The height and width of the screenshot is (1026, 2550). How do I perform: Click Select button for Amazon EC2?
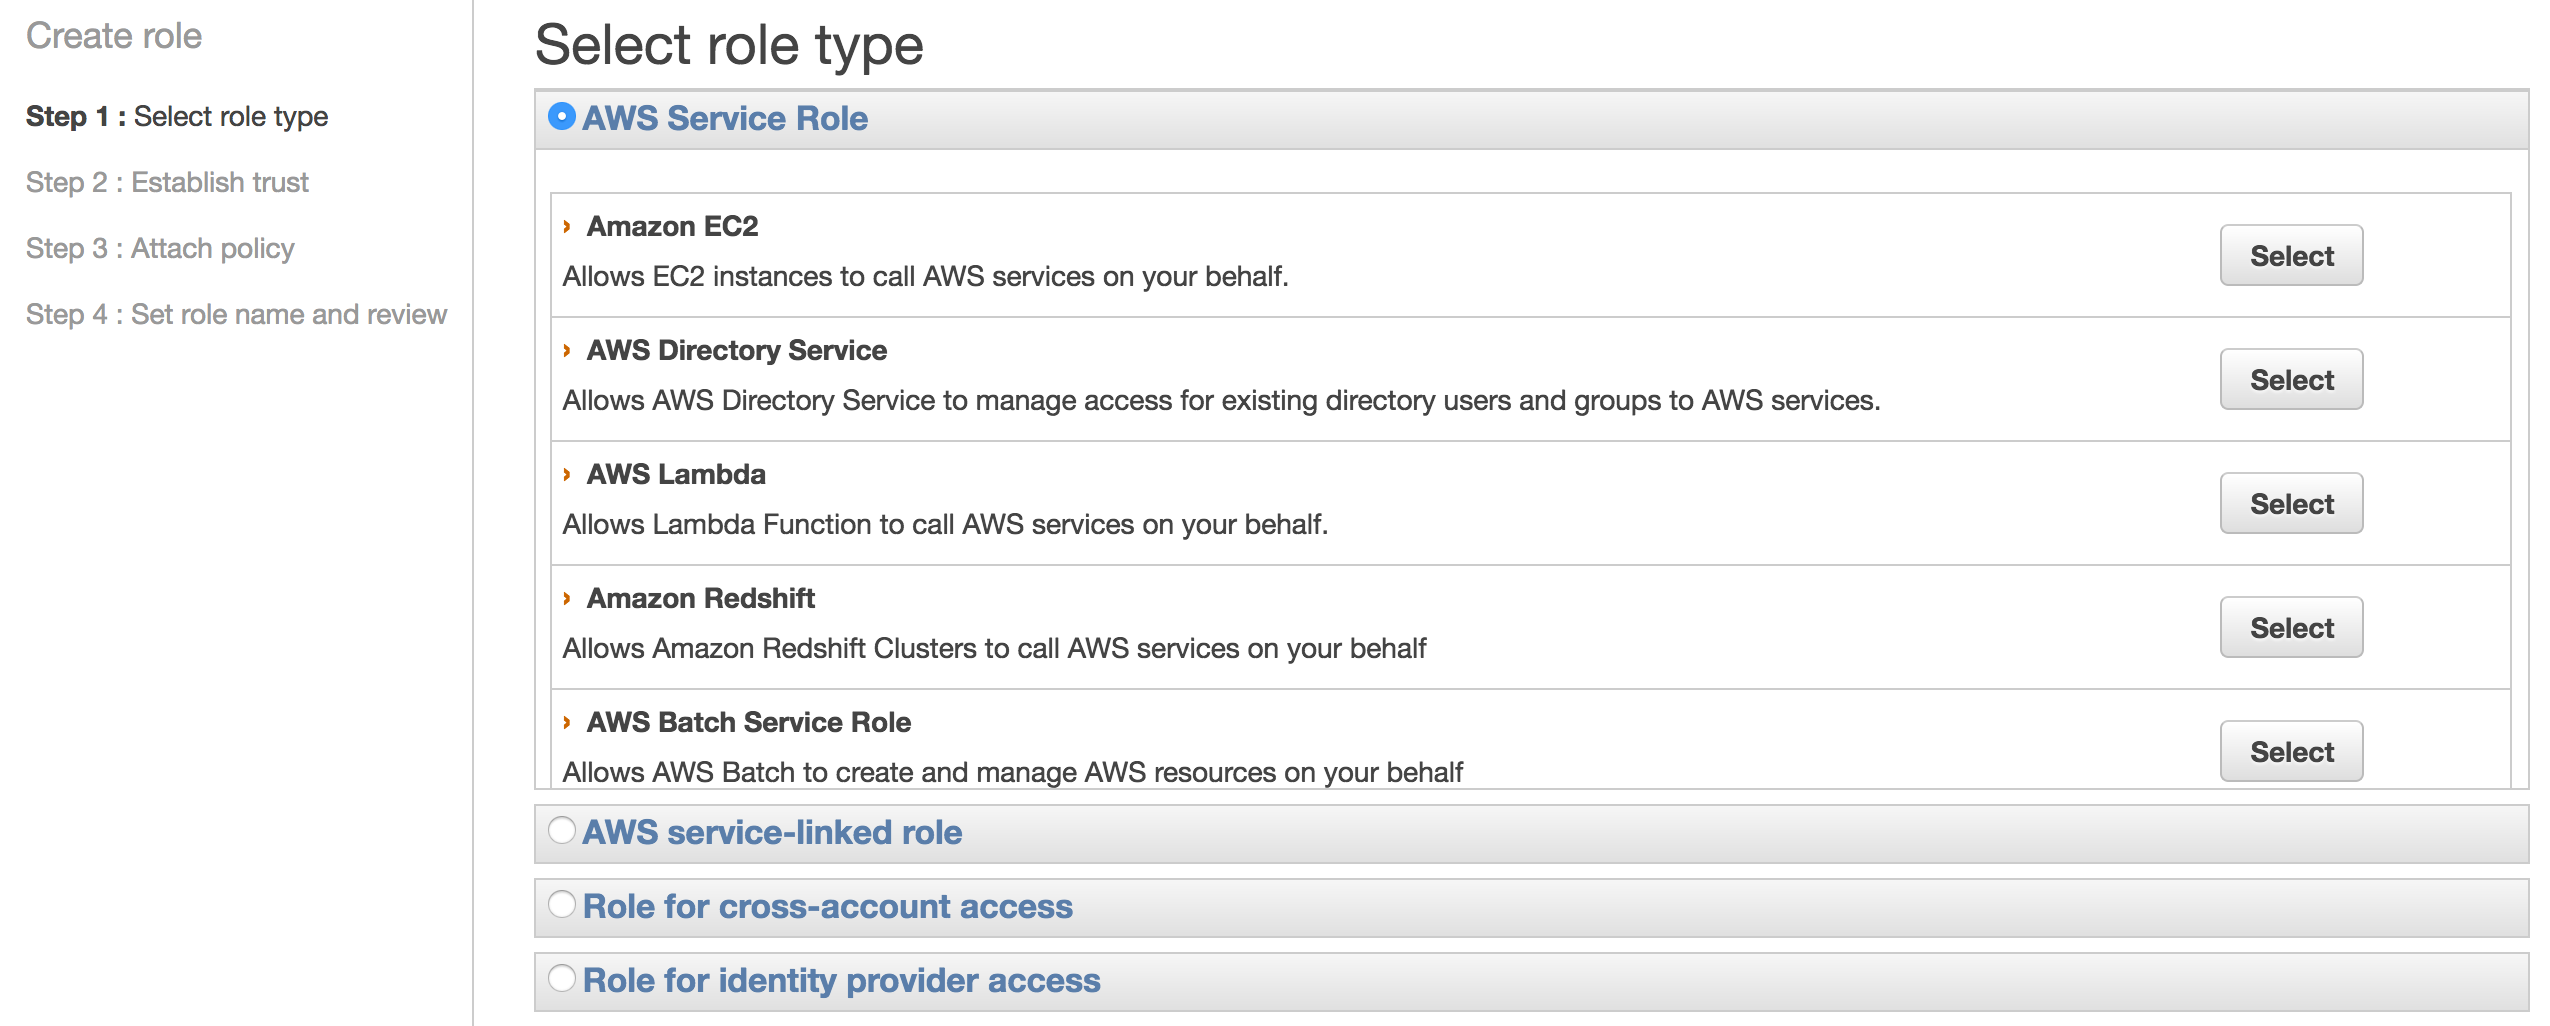pyautogui.click(x=2290, y=256)
